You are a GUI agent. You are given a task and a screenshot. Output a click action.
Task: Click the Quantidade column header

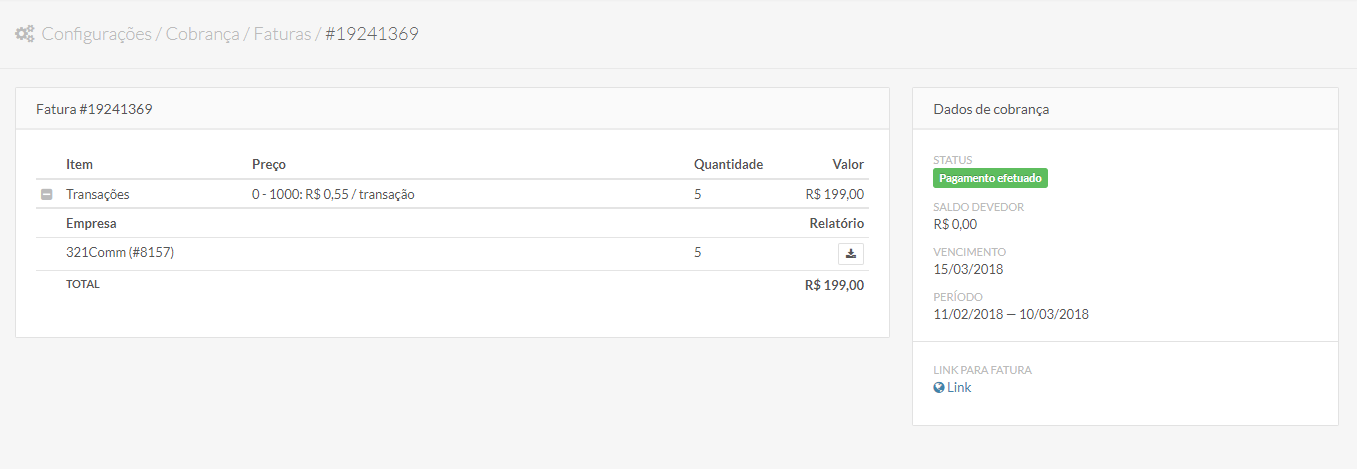coord(728,164)
